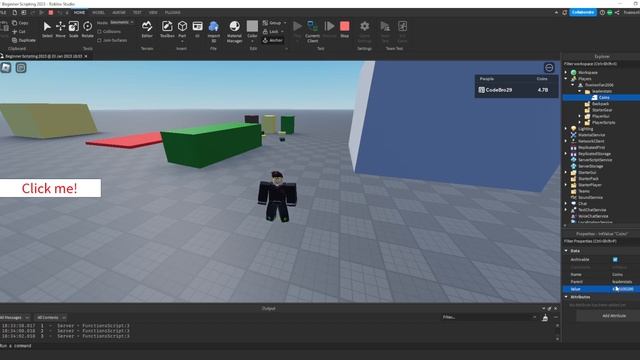Collapse the Attributes section
The image size is (640, 360).
(x=566, y=297)
